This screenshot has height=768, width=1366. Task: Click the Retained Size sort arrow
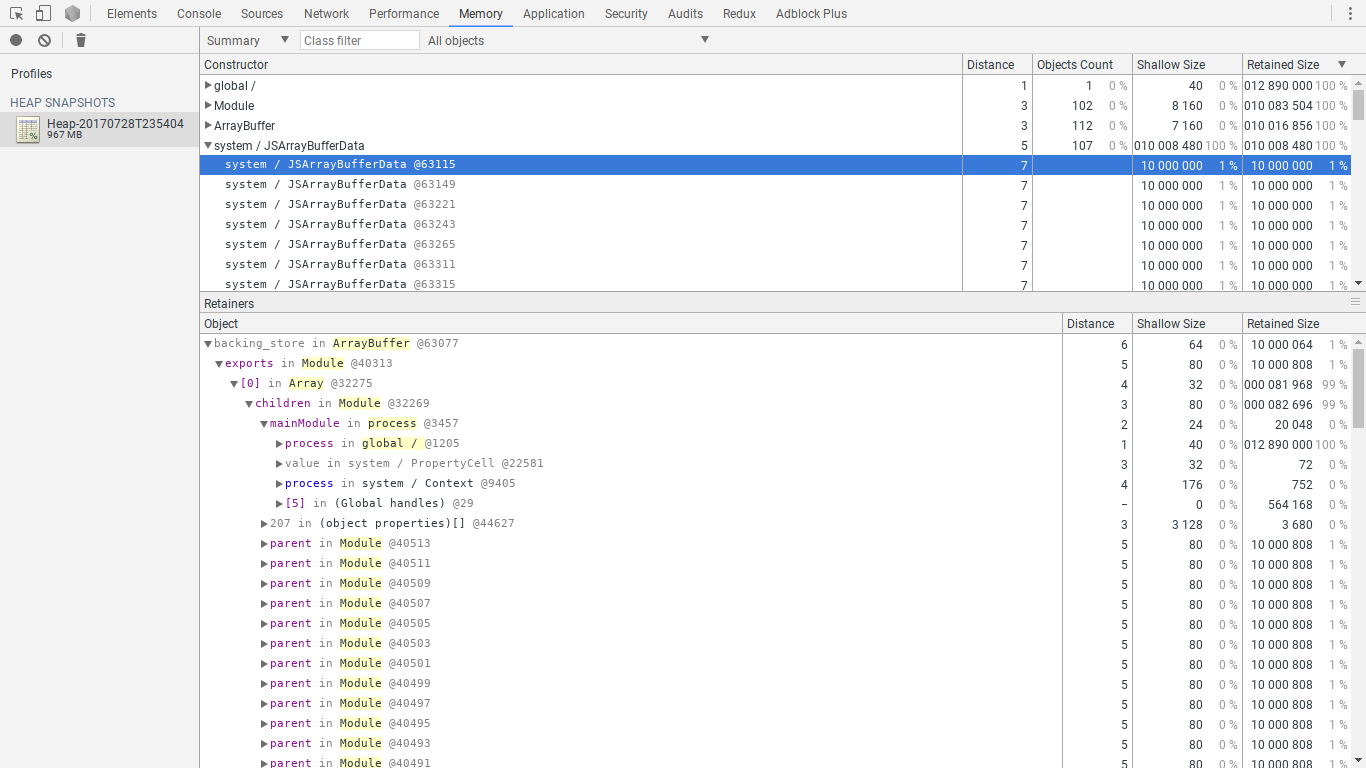coord(1342,64)
